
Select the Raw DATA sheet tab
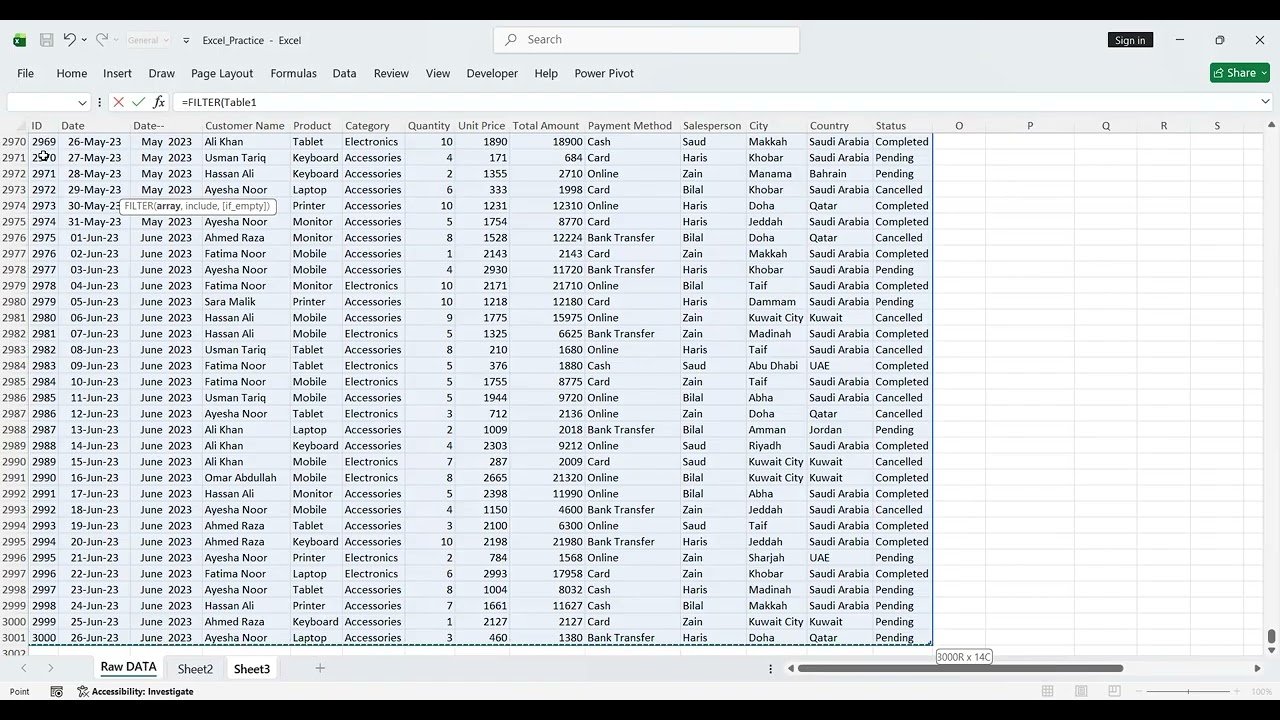point(128,668)
